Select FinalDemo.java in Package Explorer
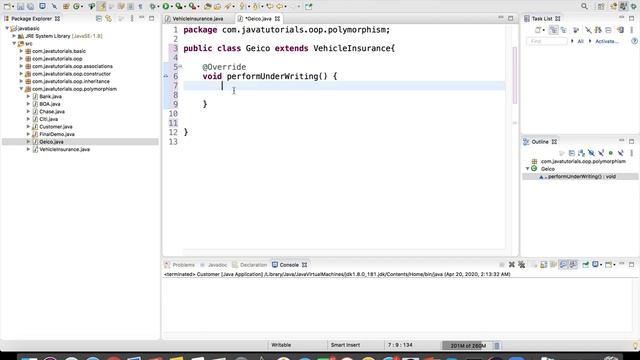This screenshot has width=640, height=360. click(x=57, y=134)
